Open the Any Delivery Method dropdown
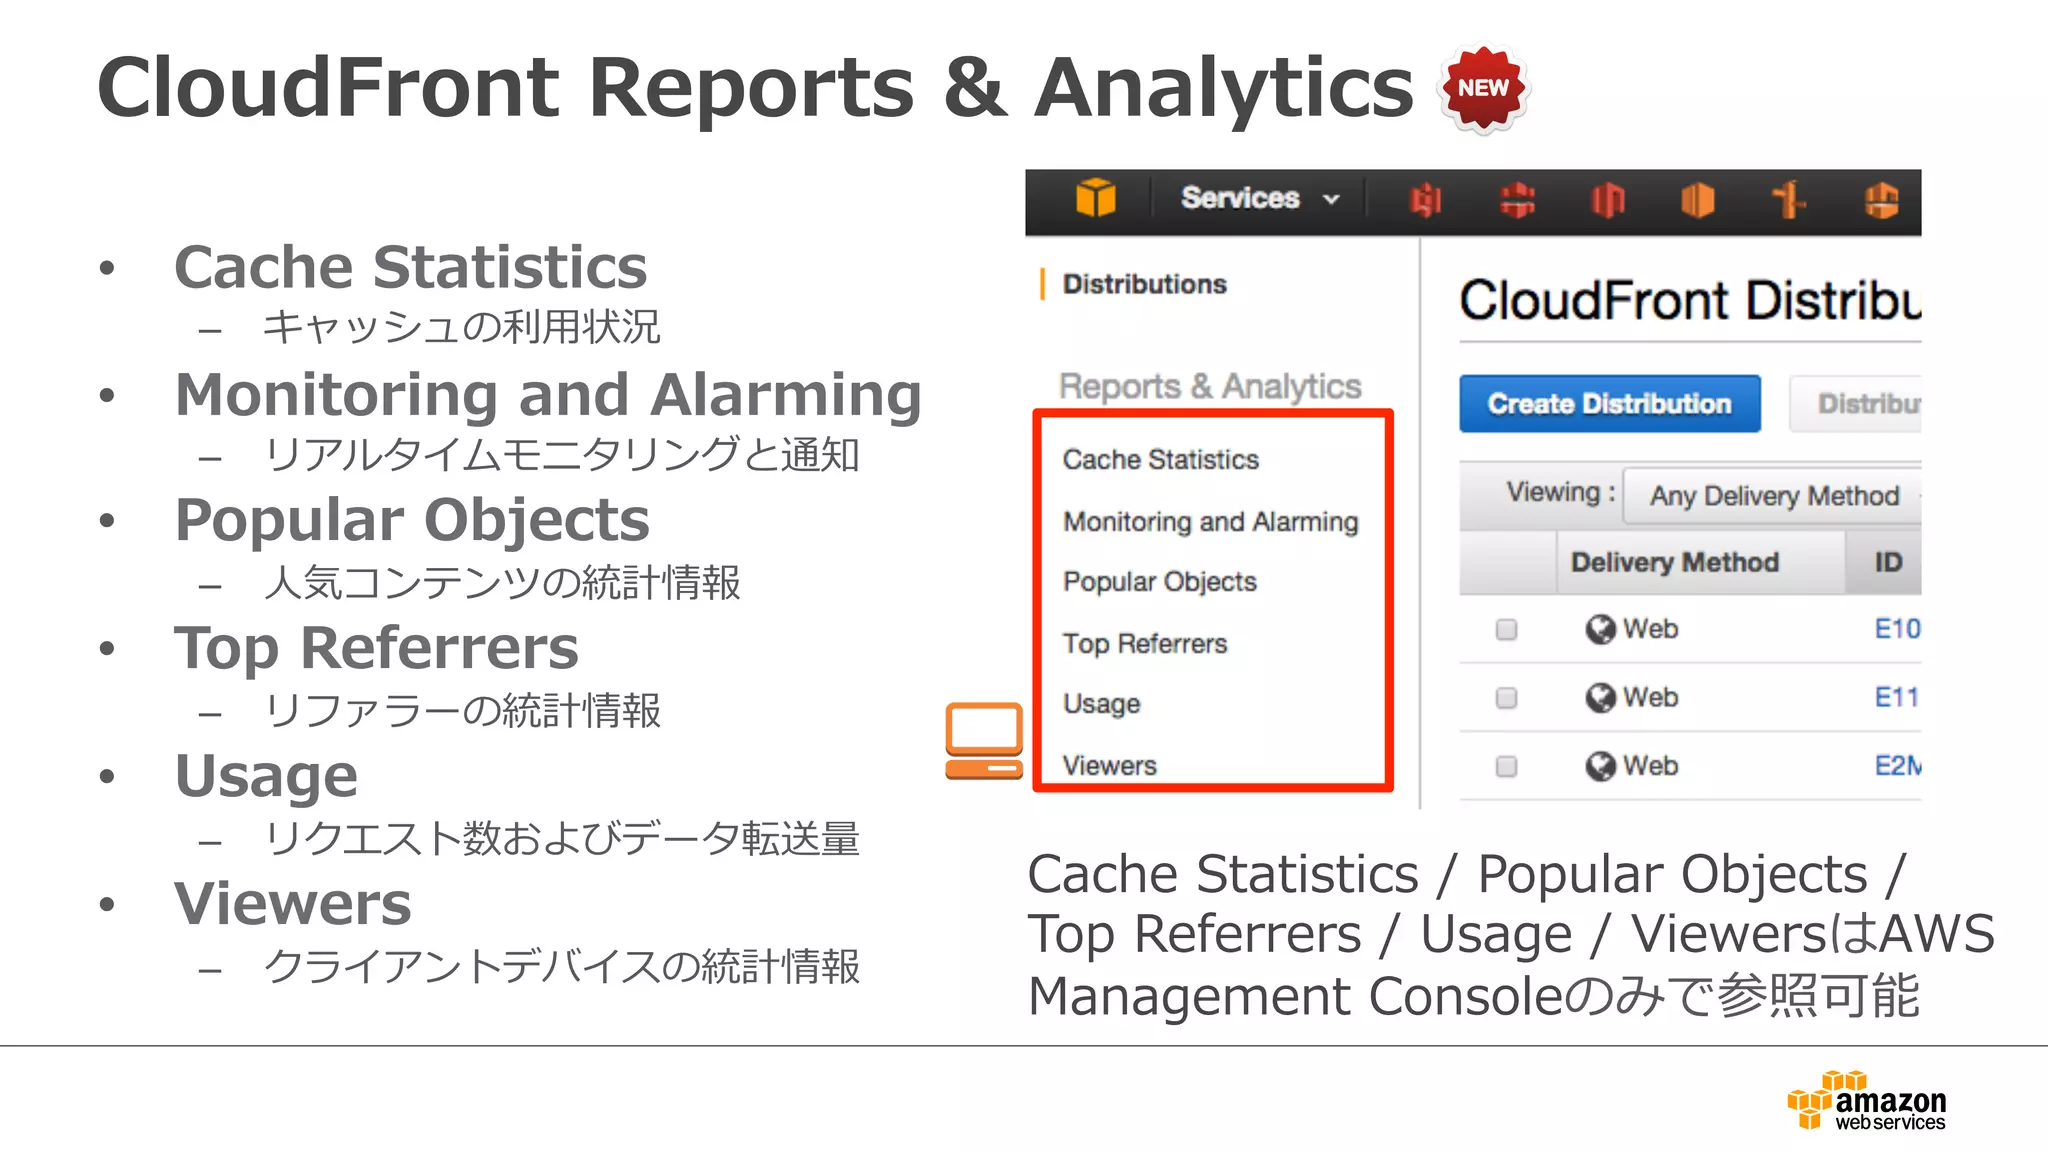 point(1773,496)
